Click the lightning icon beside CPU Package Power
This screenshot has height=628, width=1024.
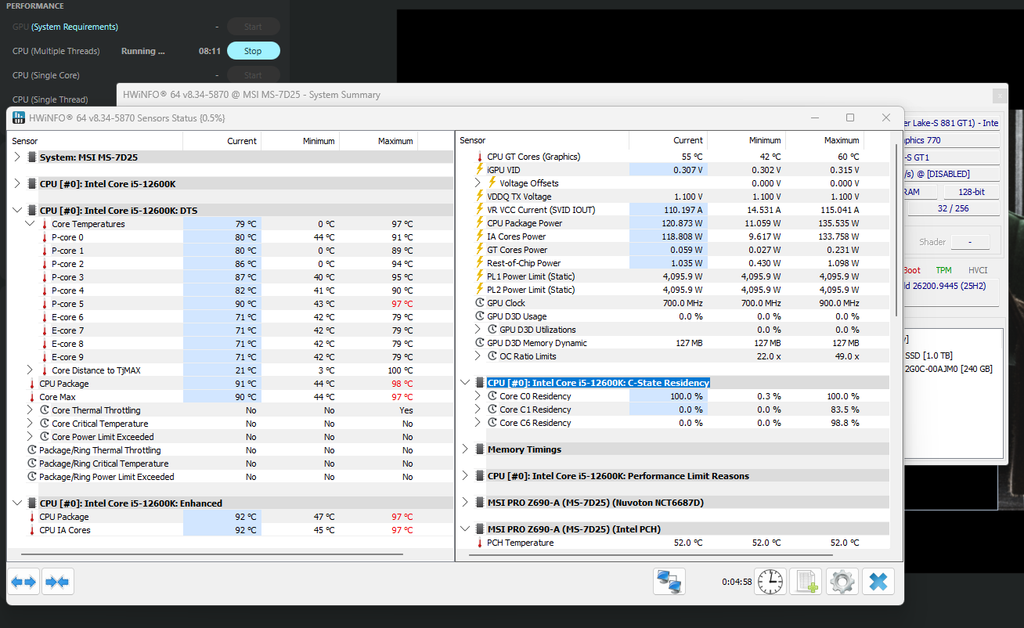pos(480,223)
